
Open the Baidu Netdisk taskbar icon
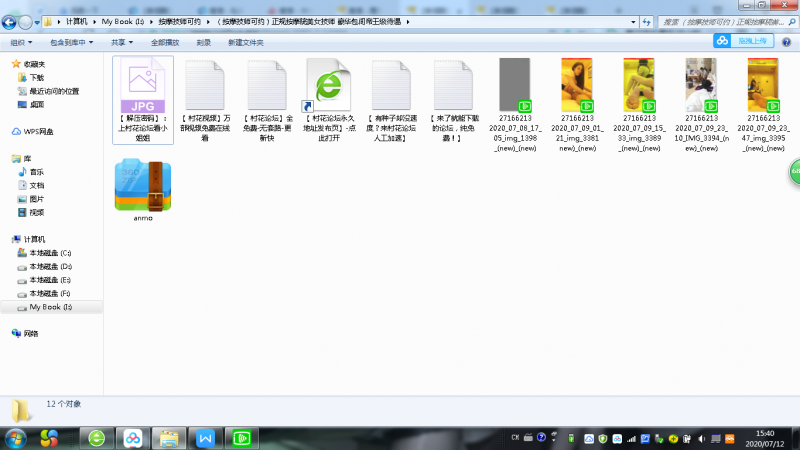(133, 438)
